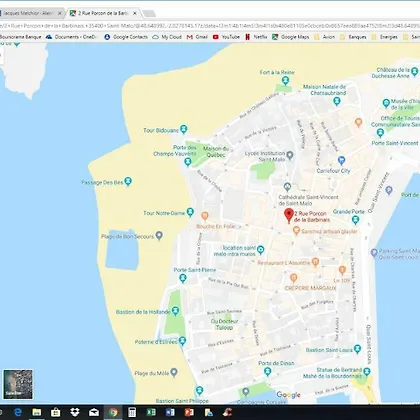Select the Musée d'histoire de la ville pin
Image resolution: width=420 pixels, height=420 pixels.
[x=386, y=103]
